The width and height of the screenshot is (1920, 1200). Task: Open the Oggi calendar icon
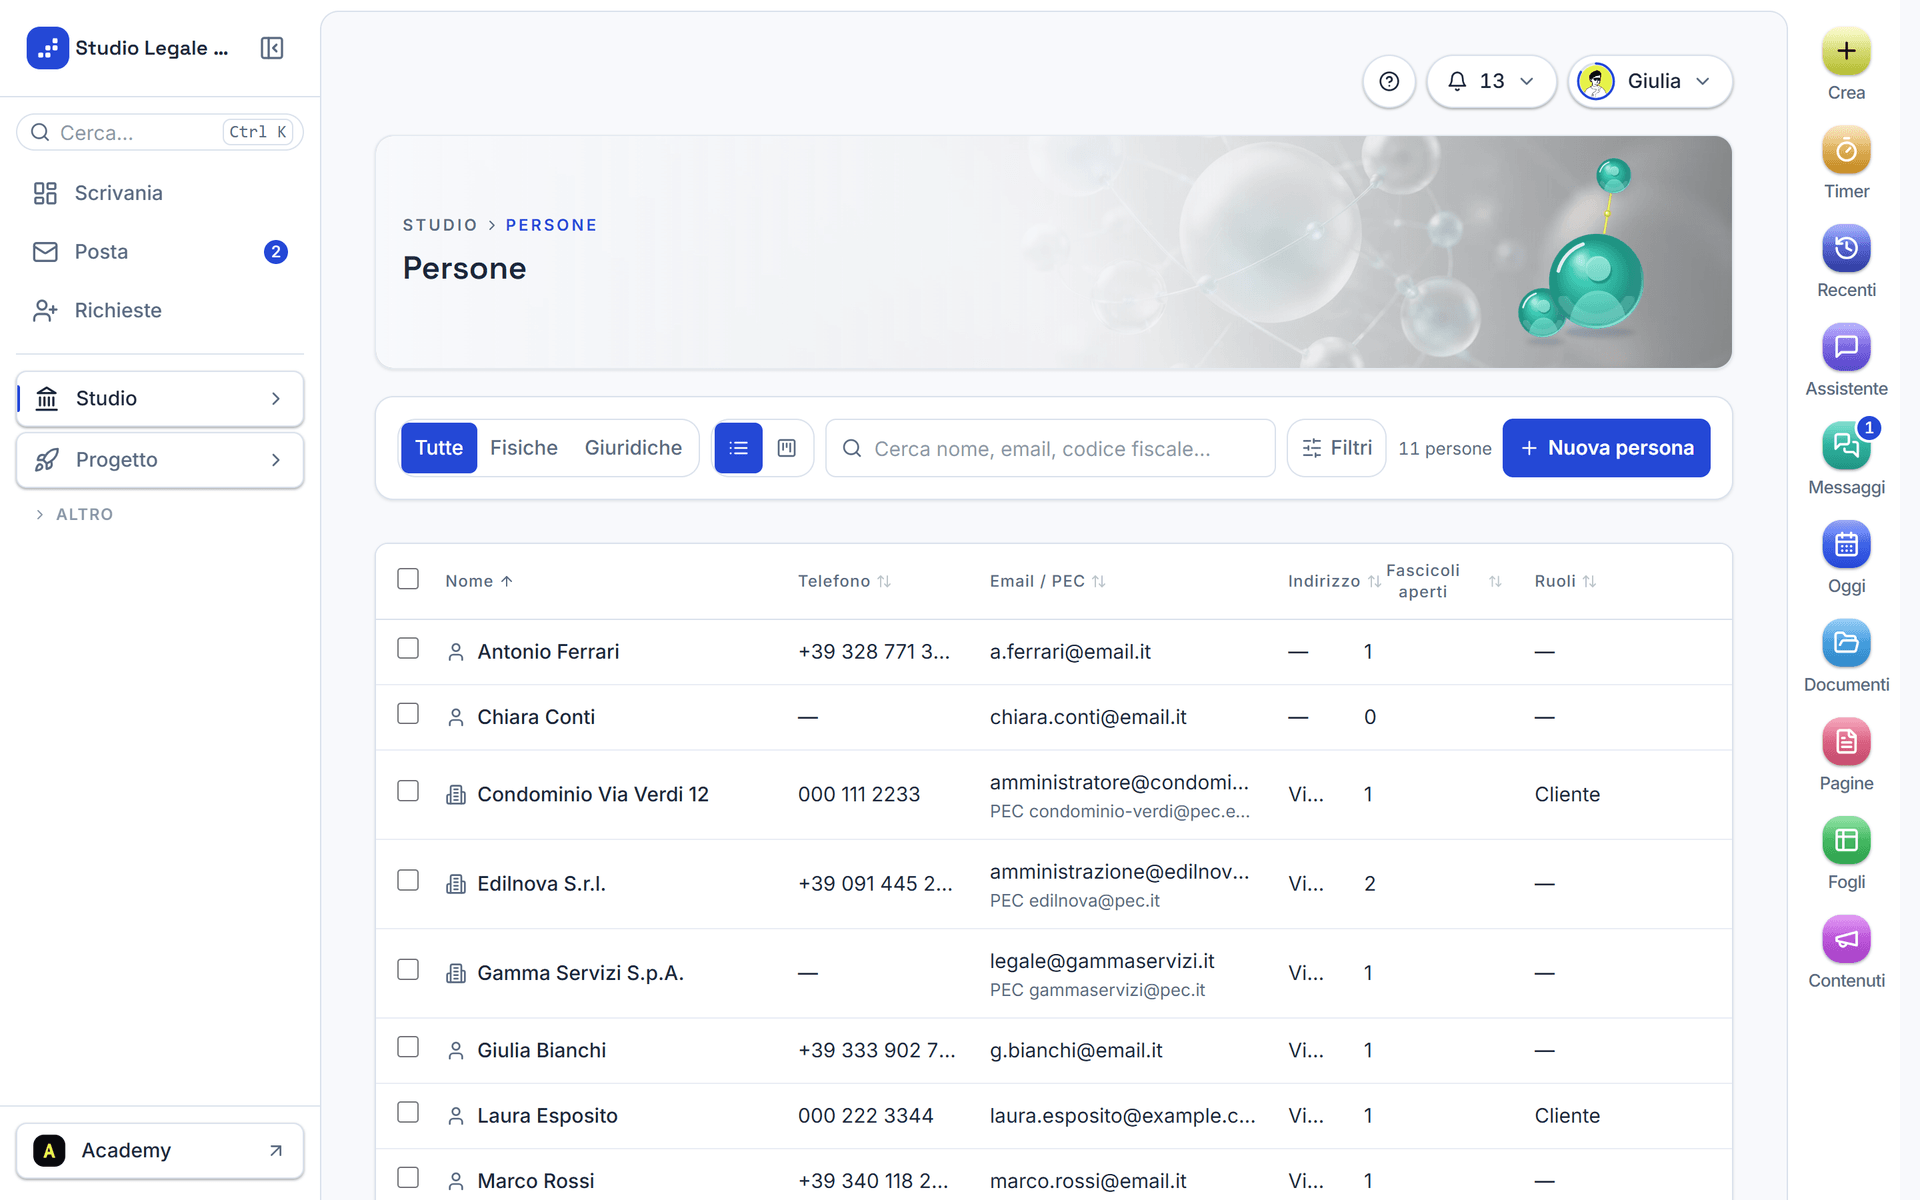pyautogui.click(x=1846, y=545)
